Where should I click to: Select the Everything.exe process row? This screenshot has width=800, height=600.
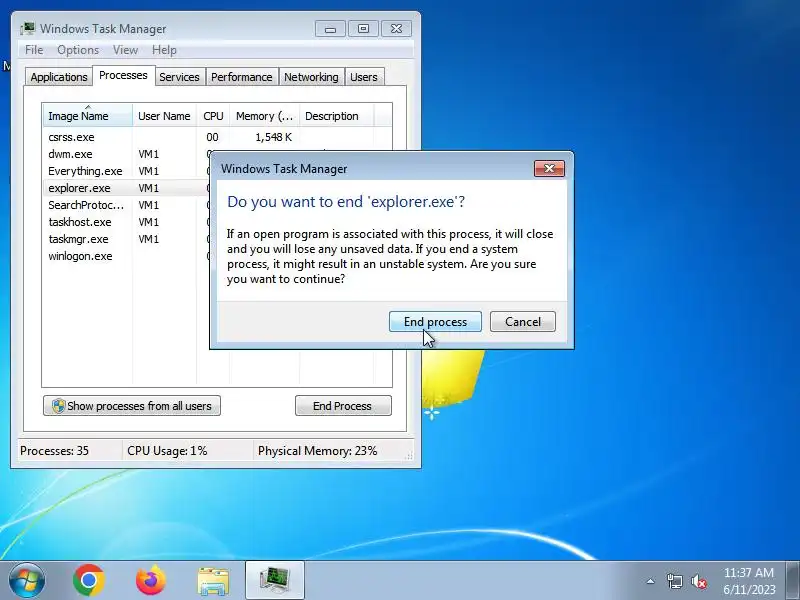pyautogui.click(x=126, y=171)
